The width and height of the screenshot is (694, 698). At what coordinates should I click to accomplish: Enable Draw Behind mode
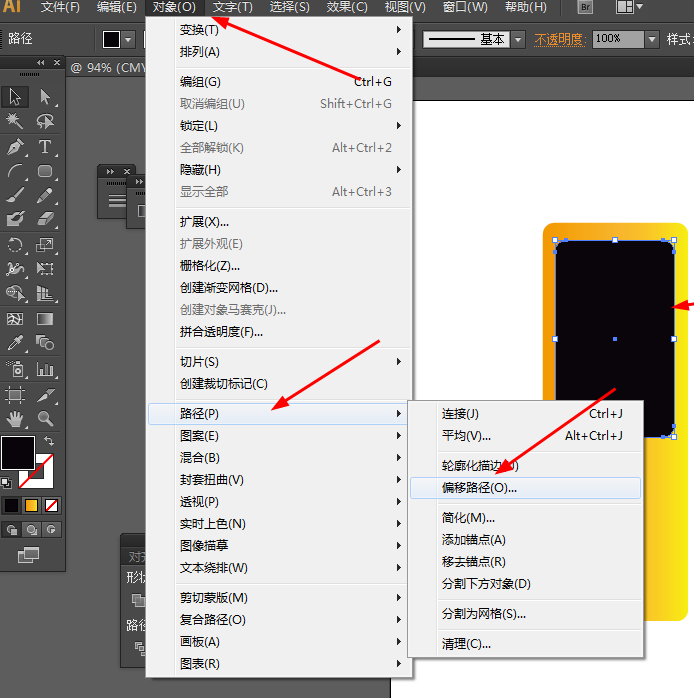coord(31,530)
